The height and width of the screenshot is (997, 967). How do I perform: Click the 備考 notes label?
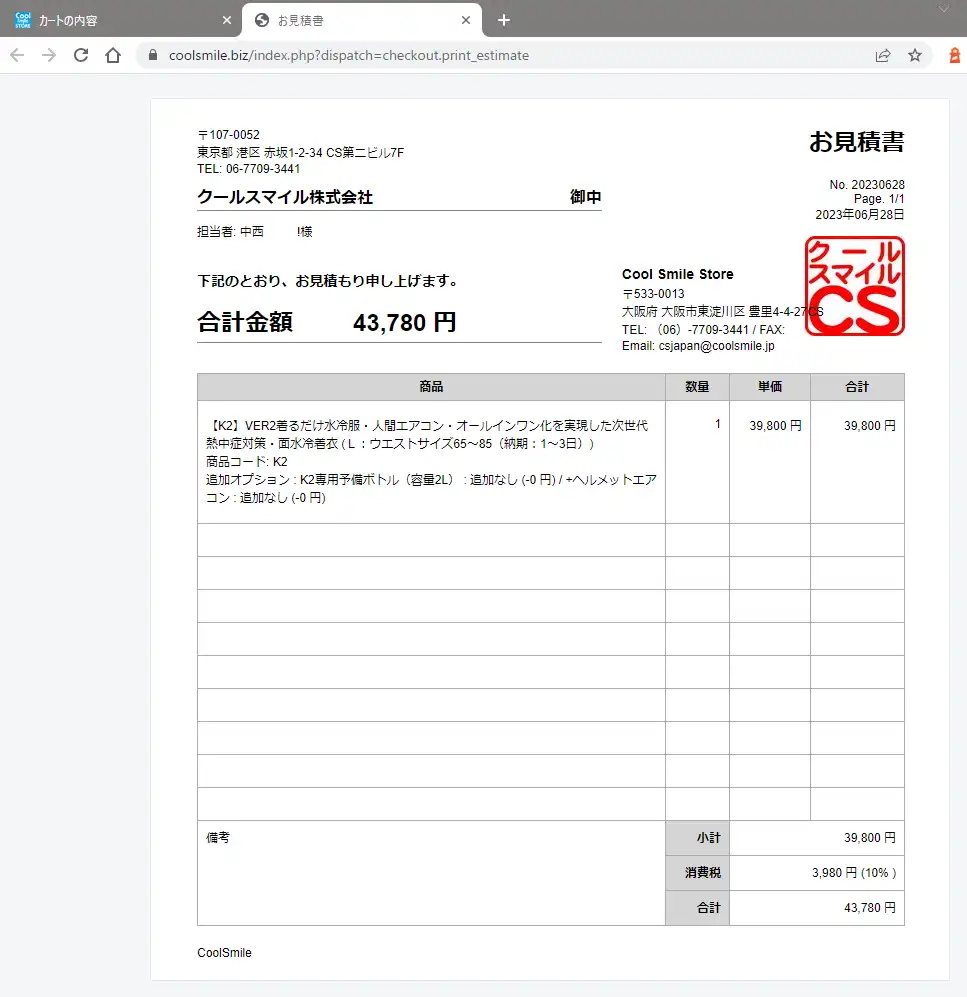tap(217, 837)
